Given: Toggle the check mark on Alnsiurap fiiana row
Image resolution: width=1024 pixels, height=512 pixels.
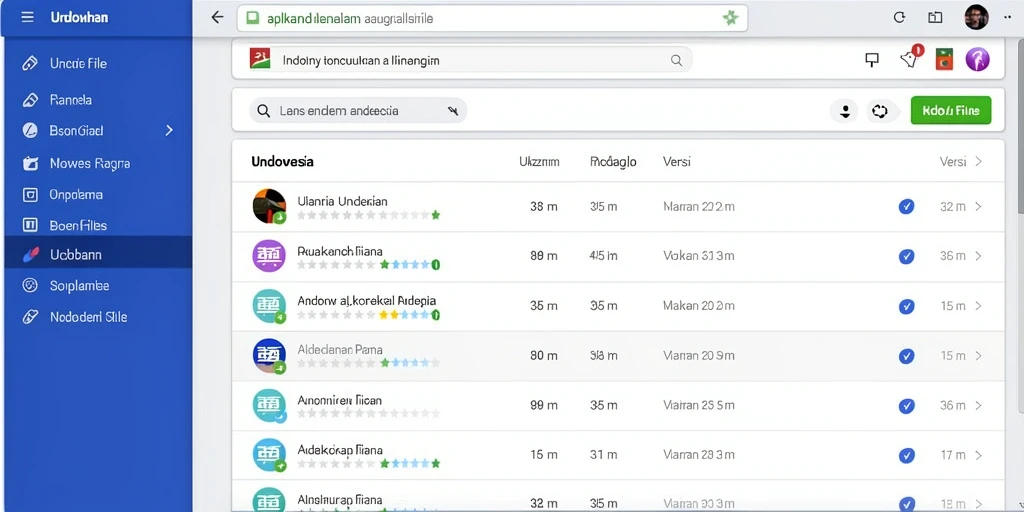Looking at the screenshot, I should click(x=906, y=504).
